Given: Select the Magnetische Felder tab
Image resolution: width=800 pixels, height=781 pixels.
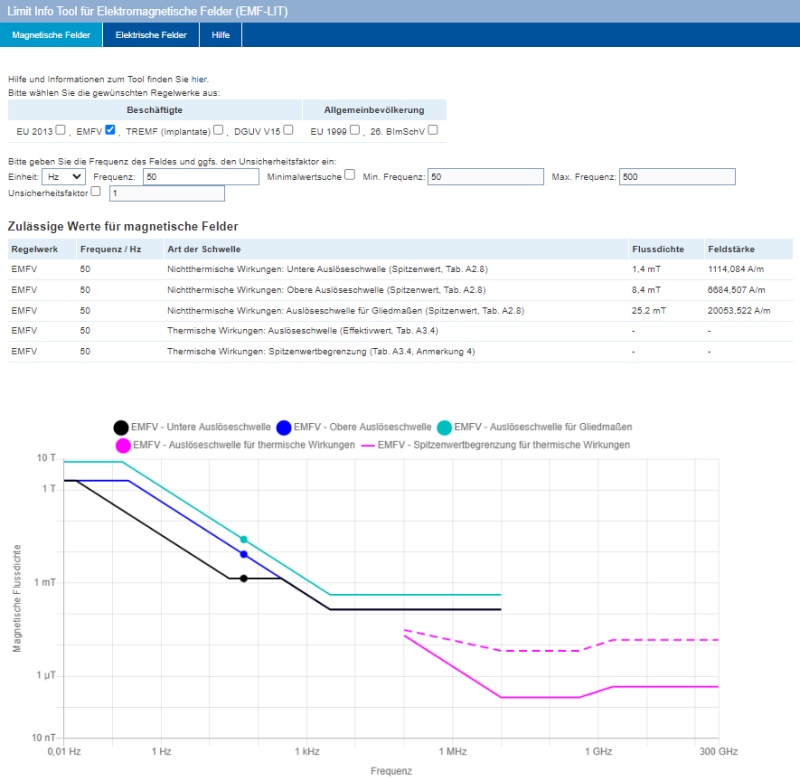Looking at the screenshot, I should 51,35.
